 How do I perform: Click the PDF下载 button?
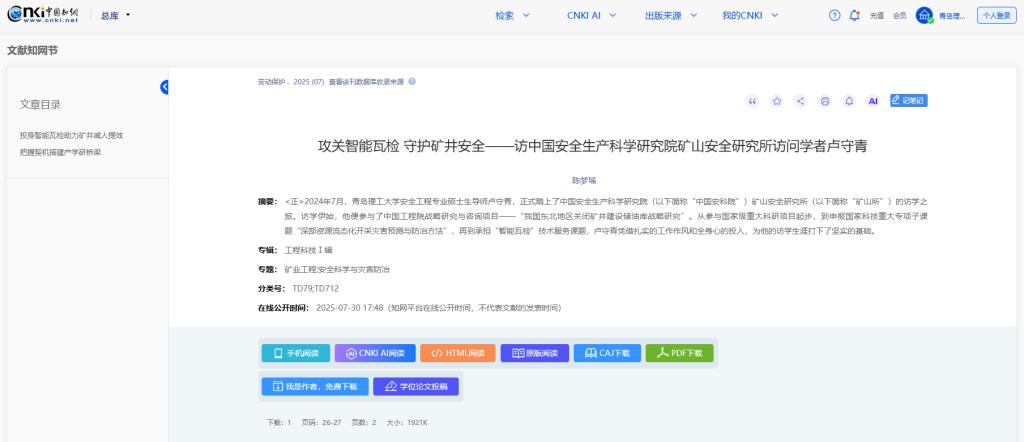[x=680, y=353]
